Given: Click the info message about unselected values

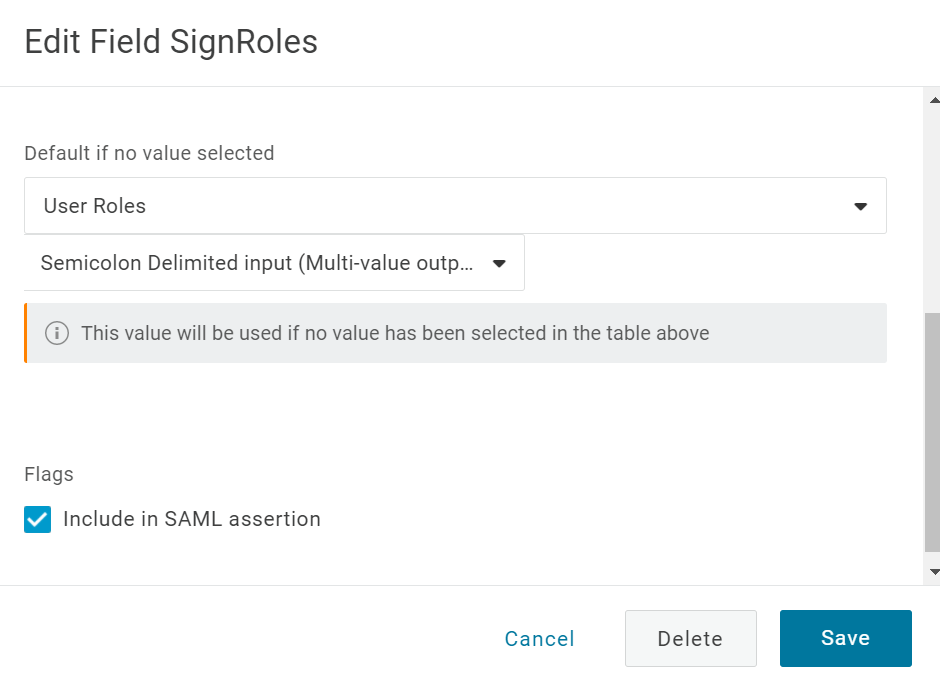Looking at the screenshot, I should pyautogui.click(x=395, y=333).
